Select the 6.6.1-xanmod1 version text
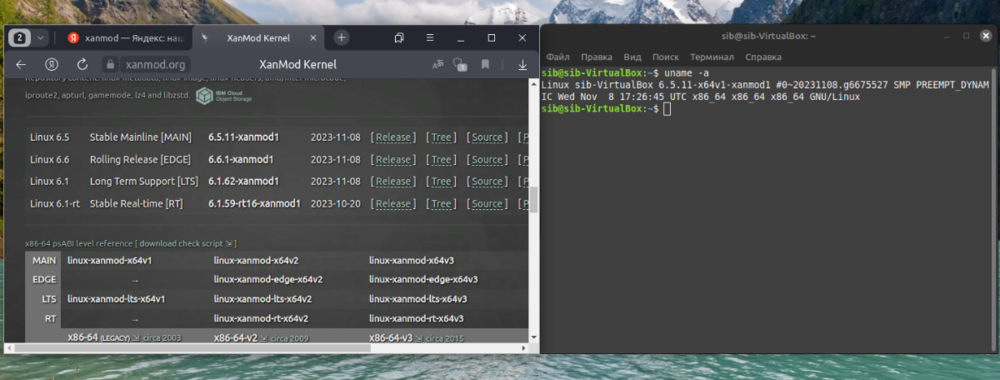 (240, 159)
